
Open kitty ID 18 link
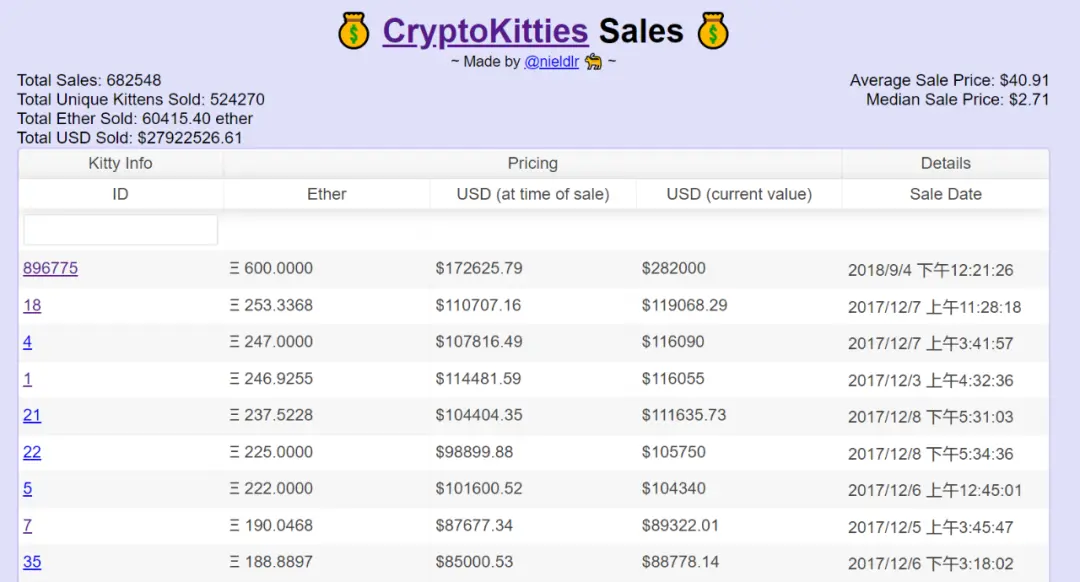coord(32,305)
